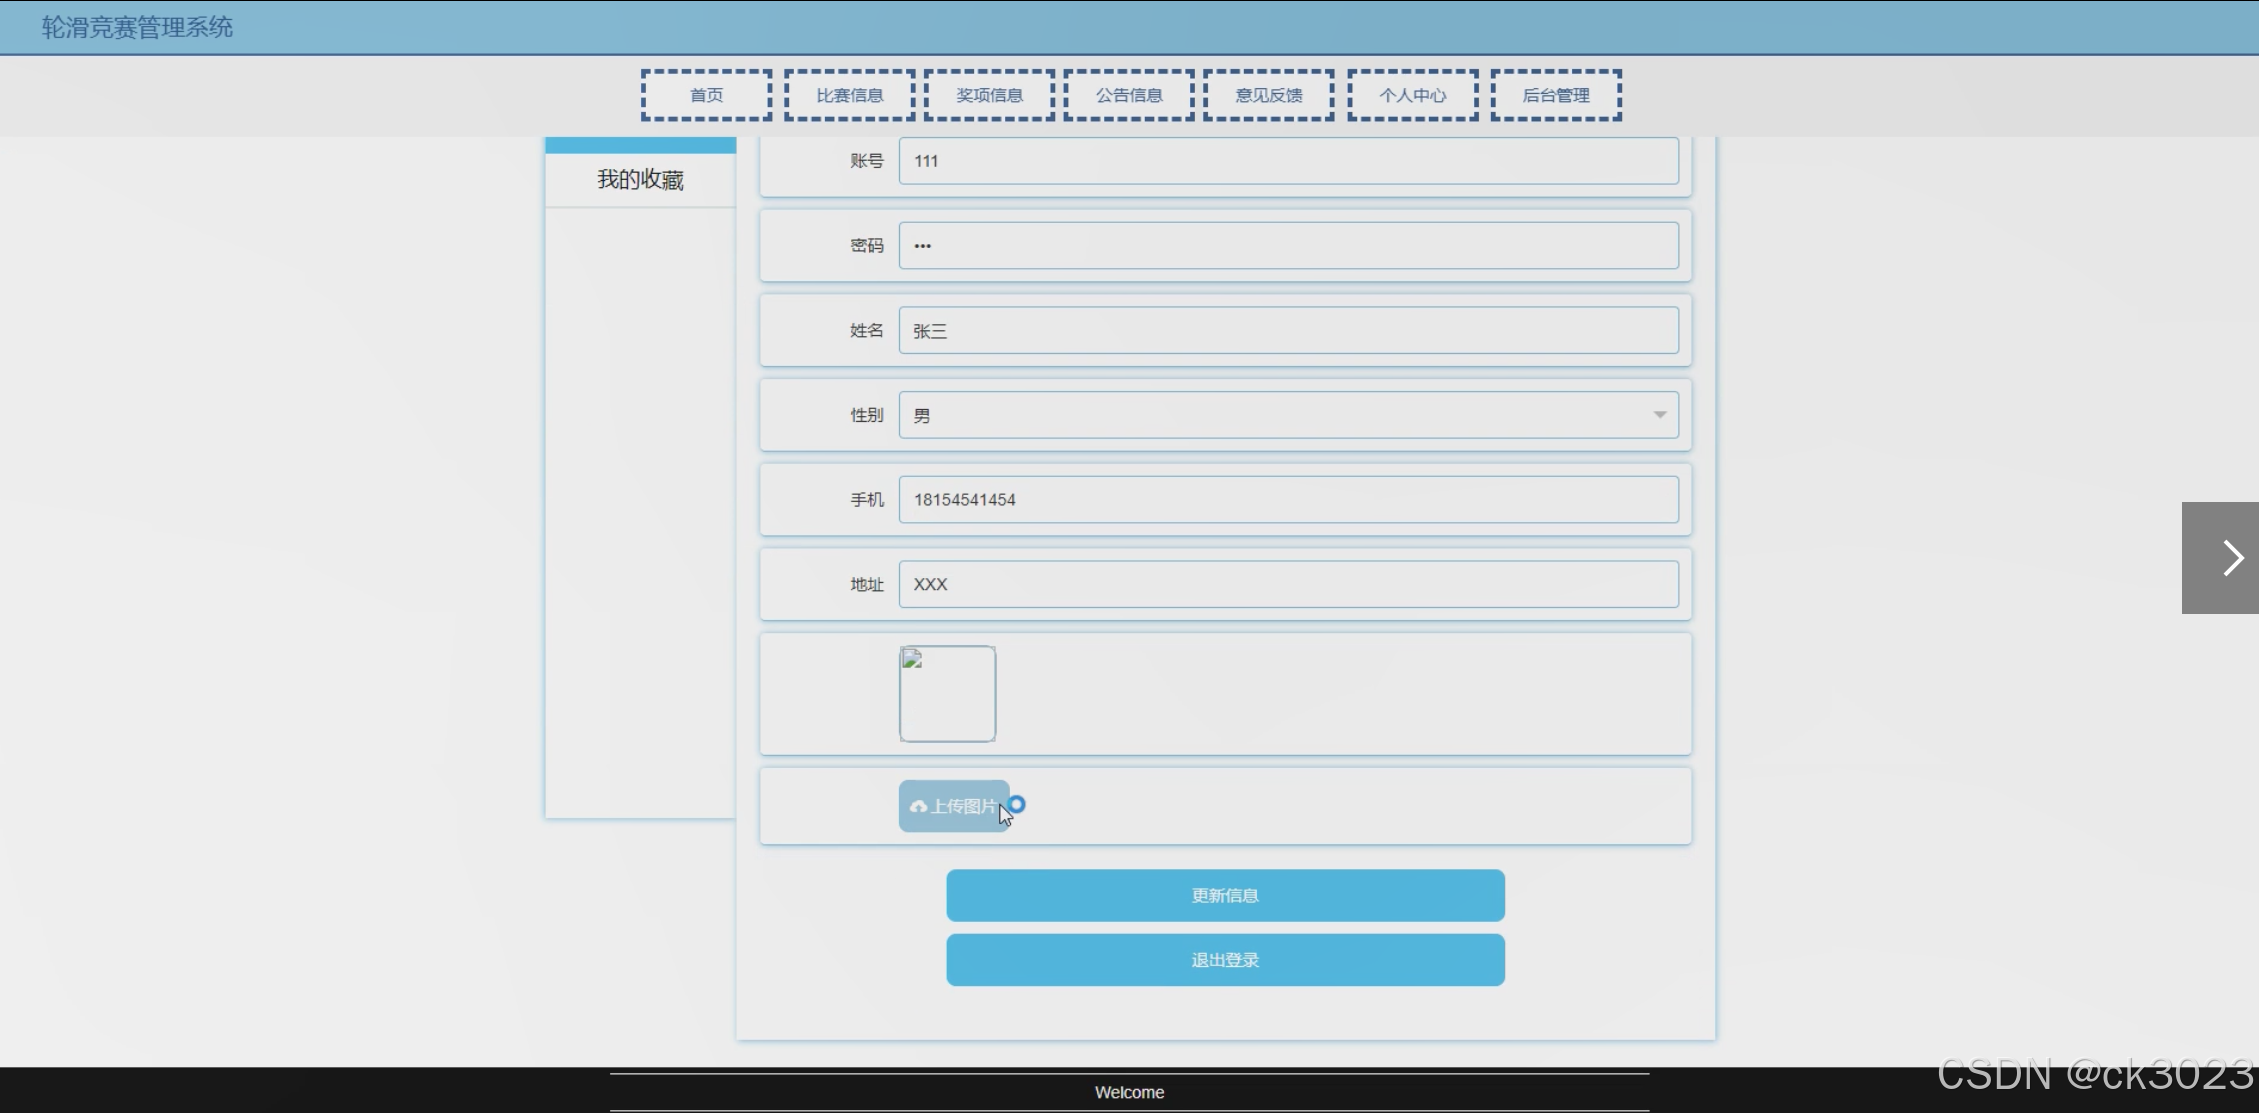This screenshot has width=2259, height=1113.
Task: Click the next-slide chevron arrow
Action: [x=2231, y=558]
